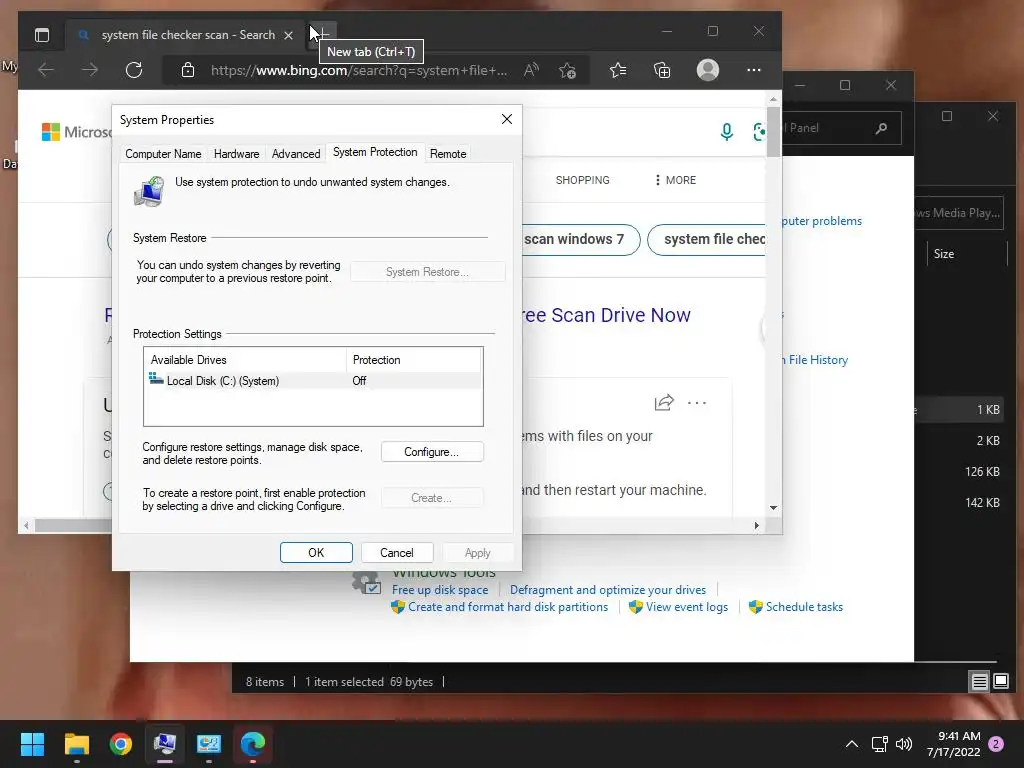Switch File Explorer to large icons view
The image size is (1024, 768).
pyautogui.click(x=1001, y=682)
